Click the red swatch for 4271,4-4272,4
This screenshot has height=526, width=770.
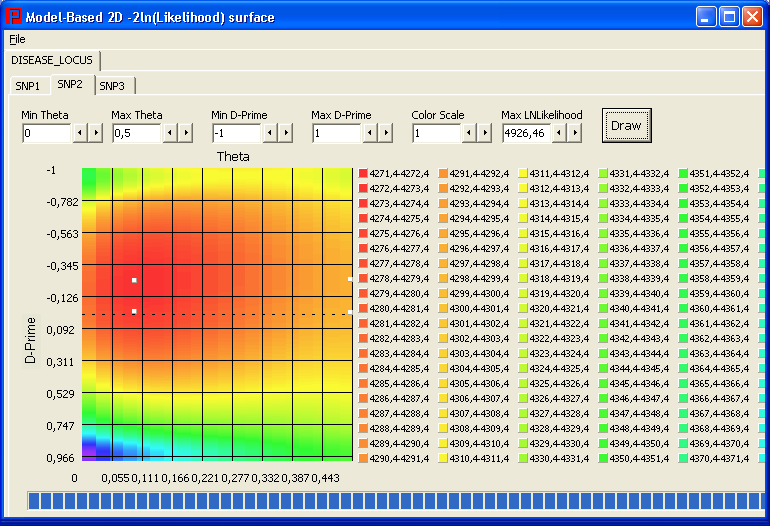(363, 173)
